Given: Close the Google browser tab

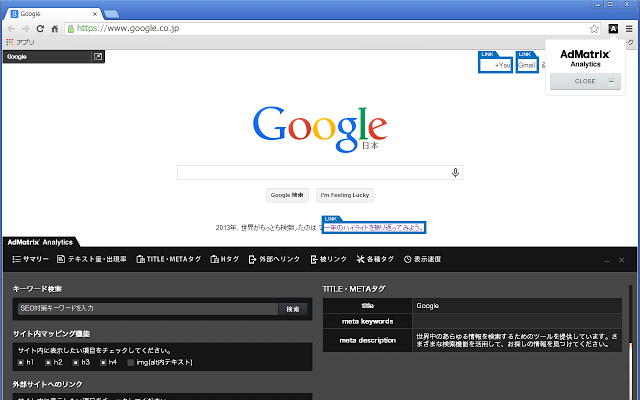Looking at the screenshot, I should [x=95, y=14].
